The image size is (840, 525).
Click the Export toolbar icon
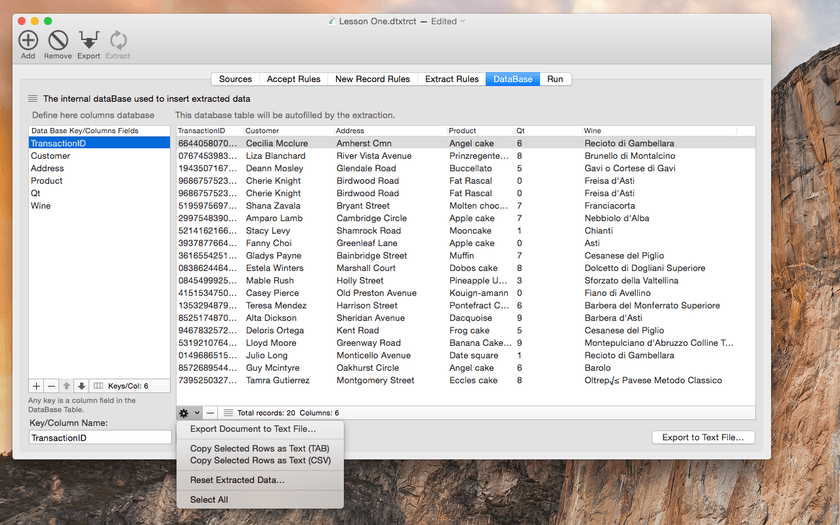click(88, 40)
